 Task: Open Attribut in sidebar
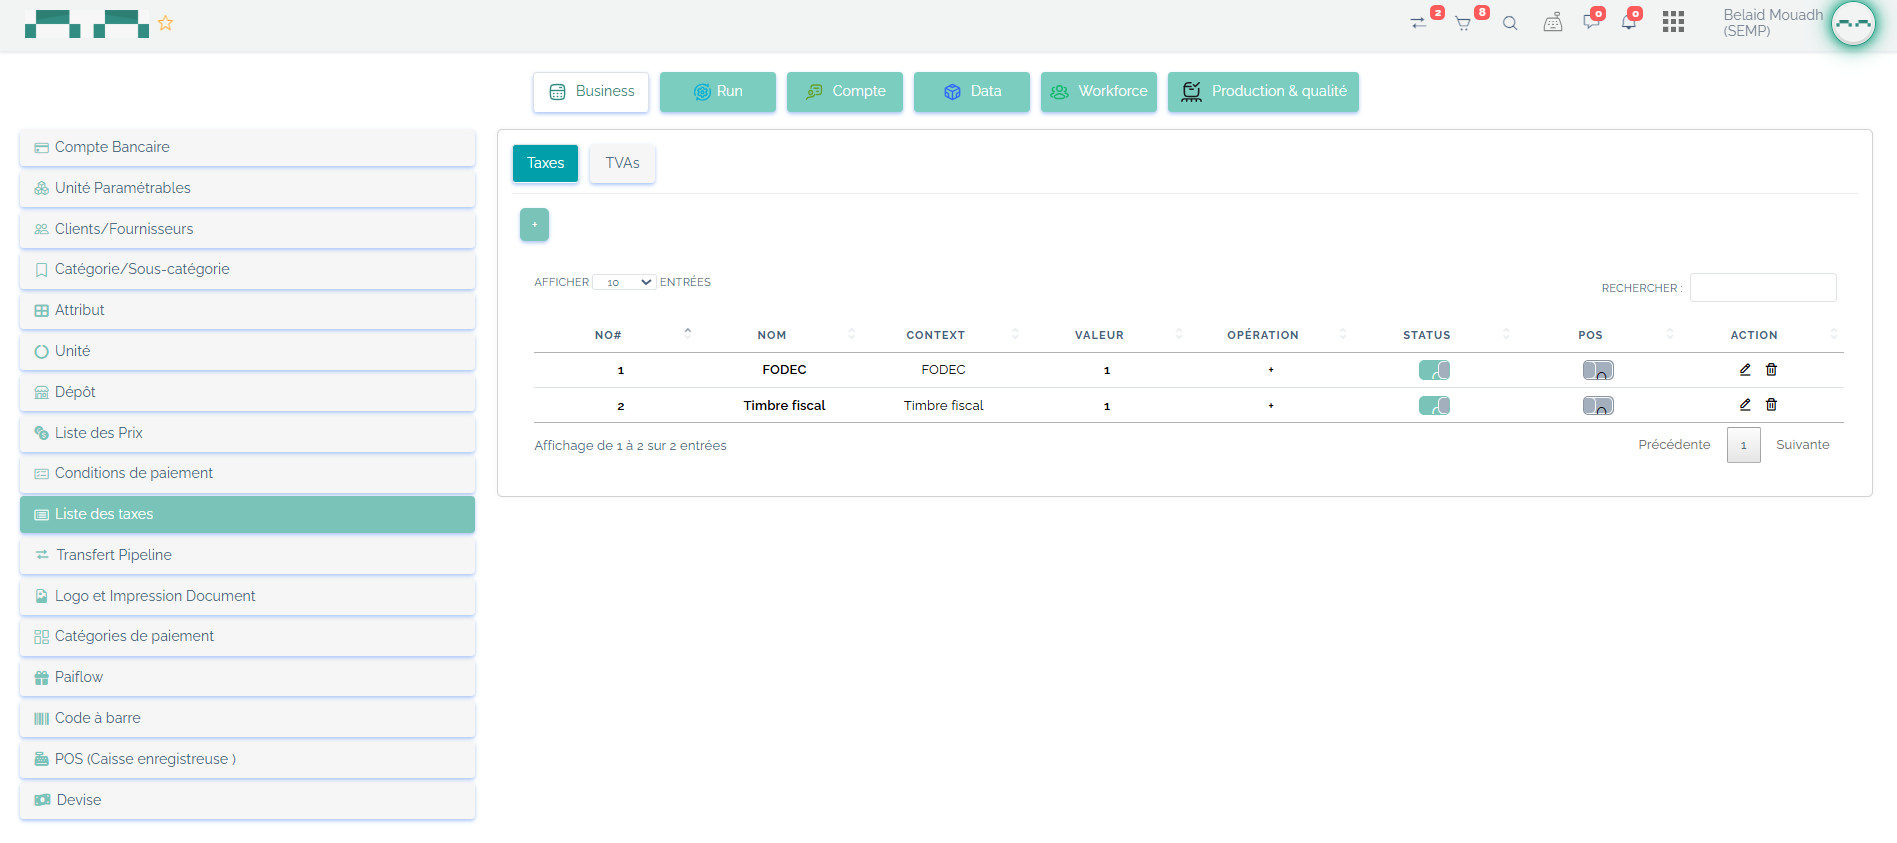pyautogui.click(x=247, y=310)
